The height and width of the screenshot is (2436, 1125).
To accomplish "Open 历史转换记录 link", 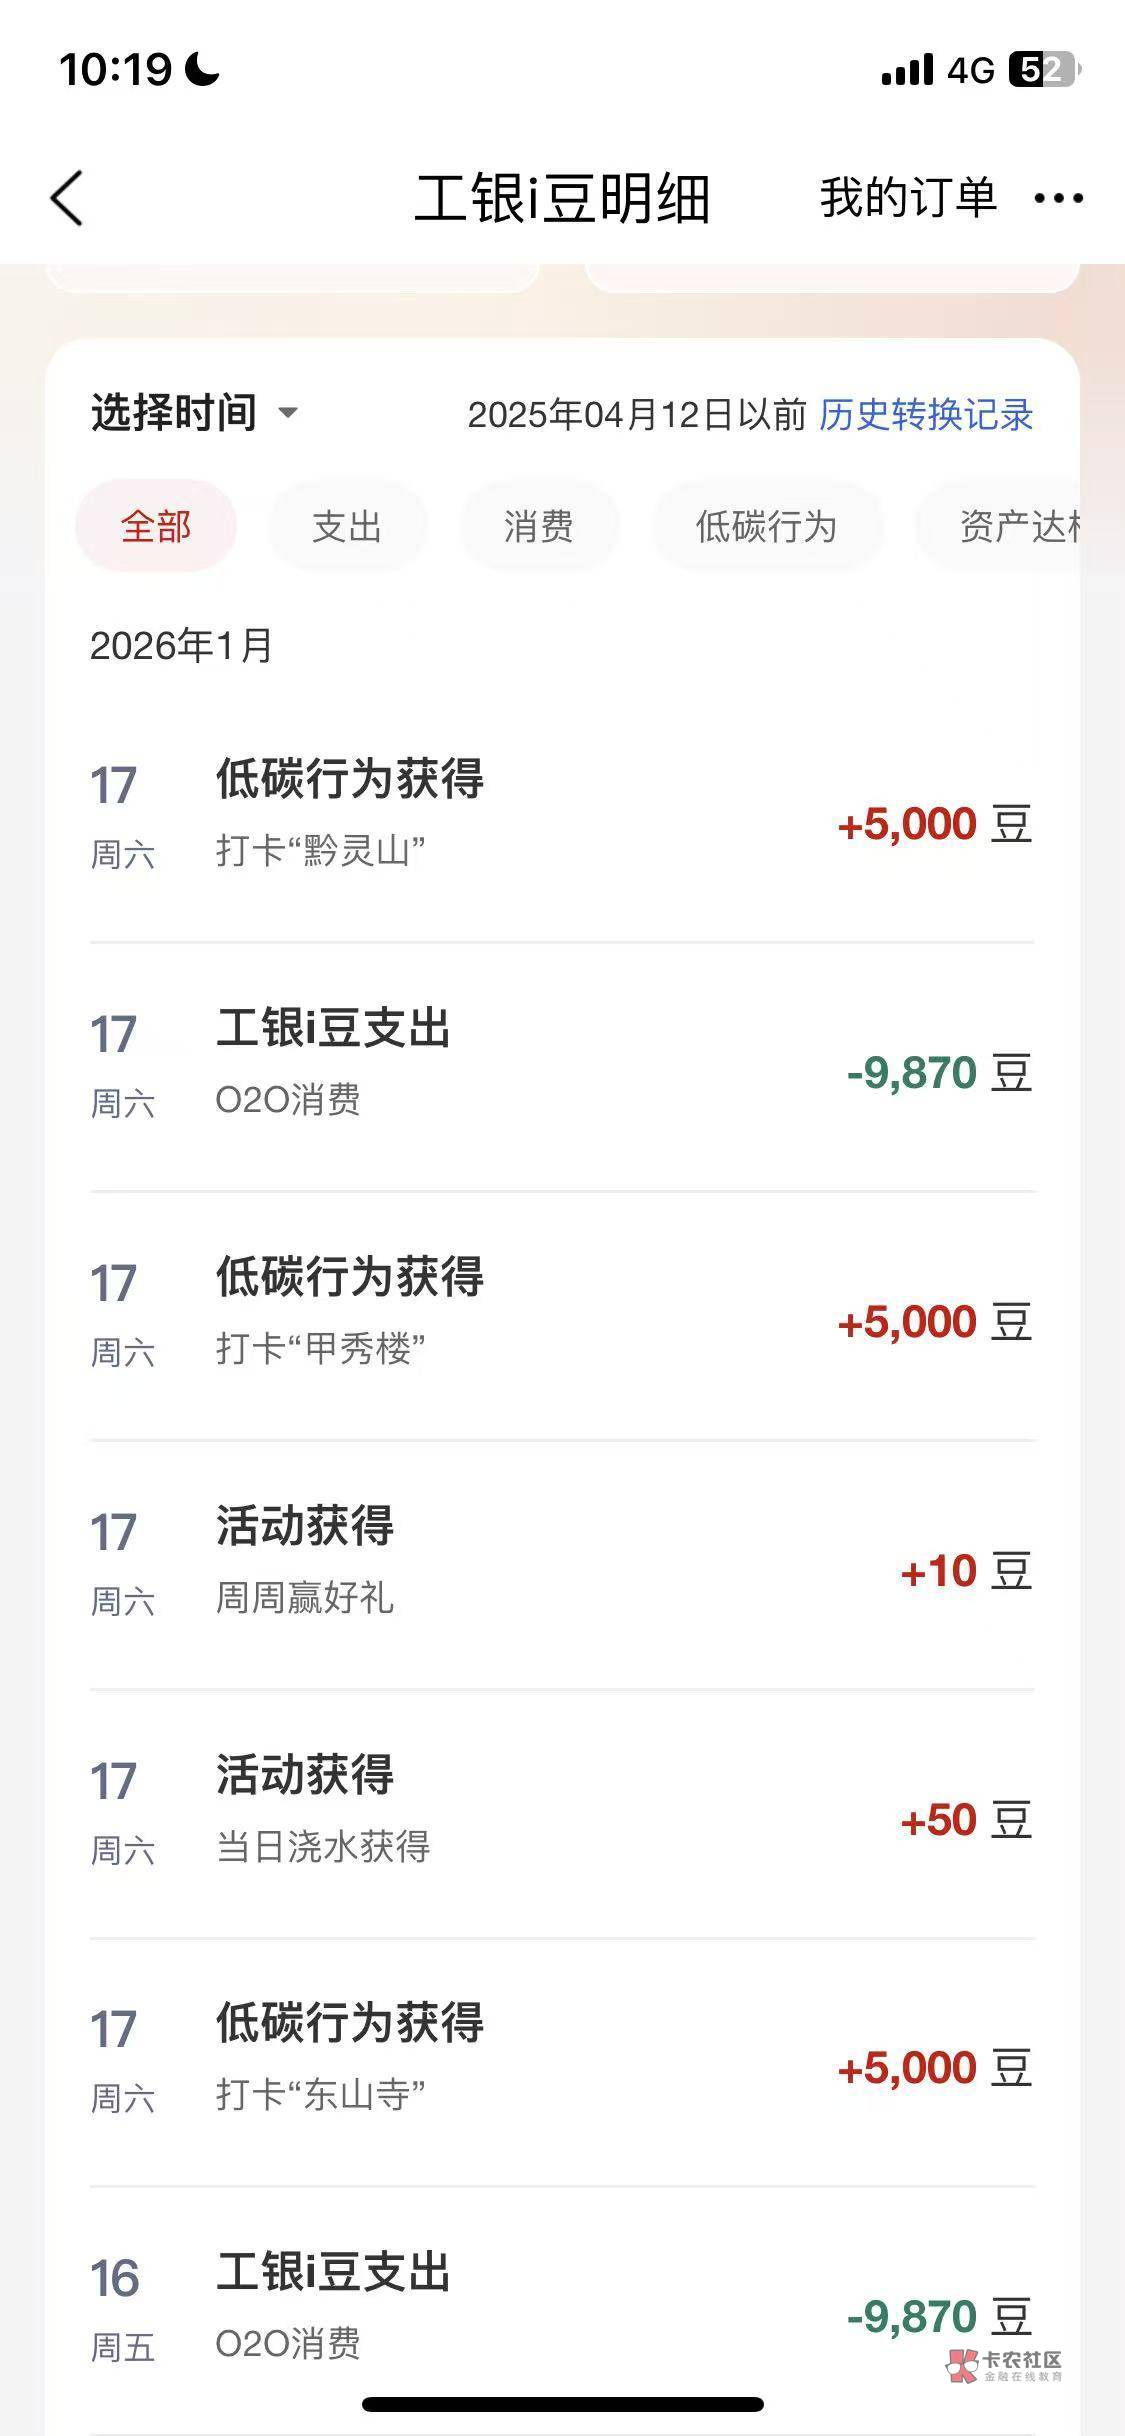I will 926,415.
